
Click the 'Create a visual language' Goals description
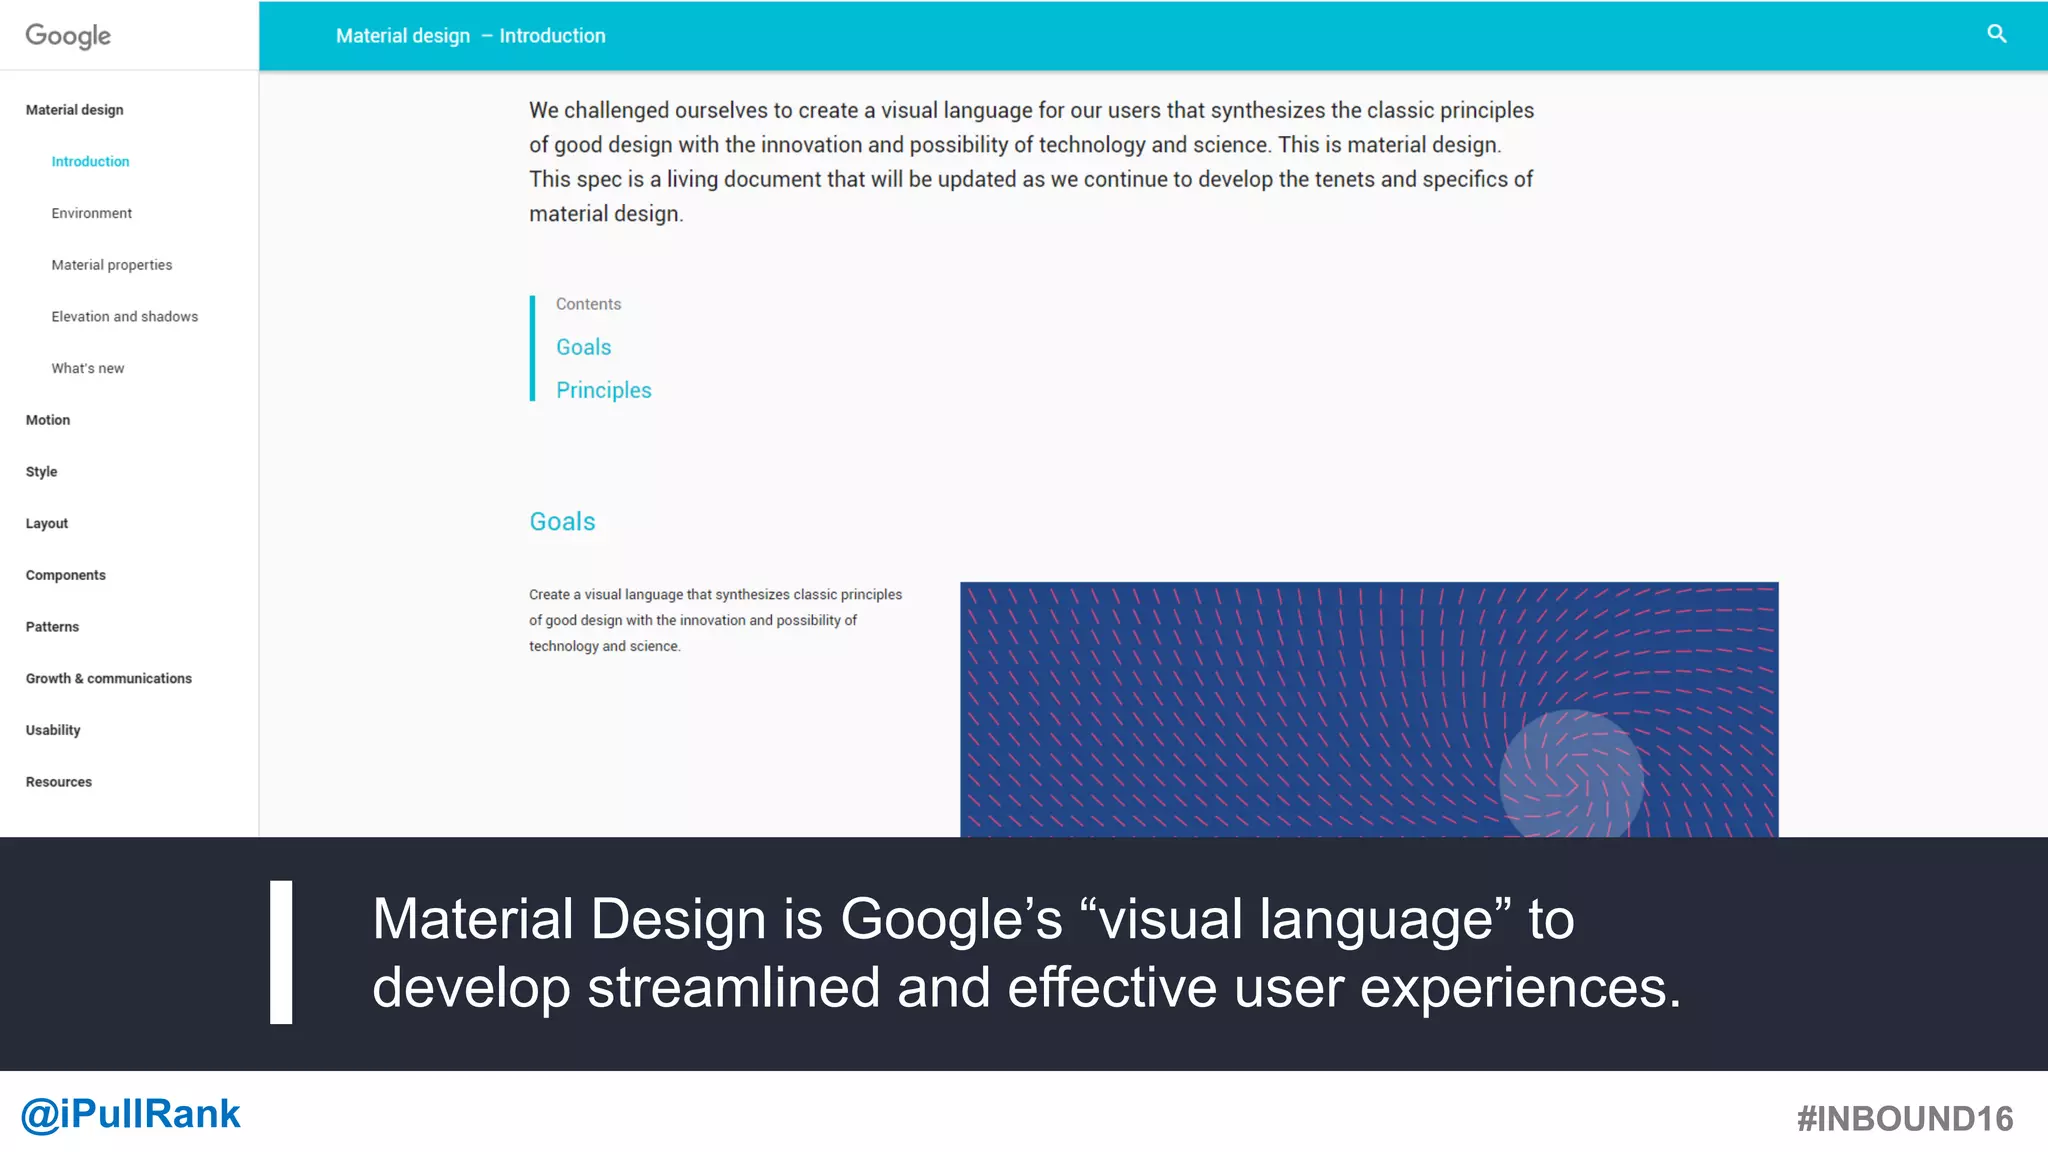(716, 620)
